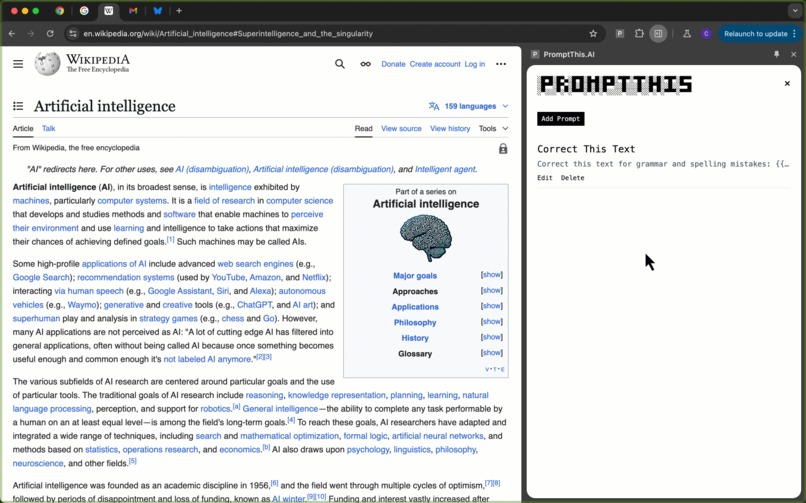Open Wikipedia search magnifier icon

pyautogui.click(x=340, y=64)
